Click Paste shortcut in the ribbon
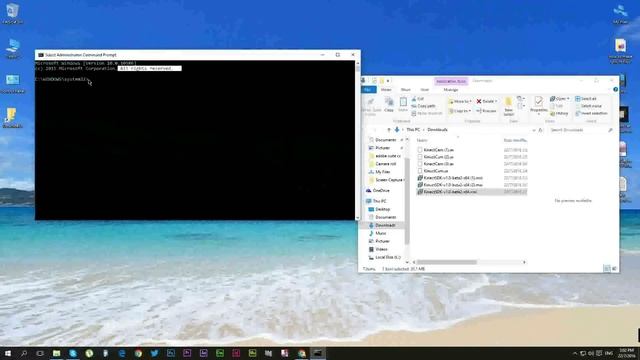Image resolution: width=640 pixels, height=360 pixels. click(427, 113)
